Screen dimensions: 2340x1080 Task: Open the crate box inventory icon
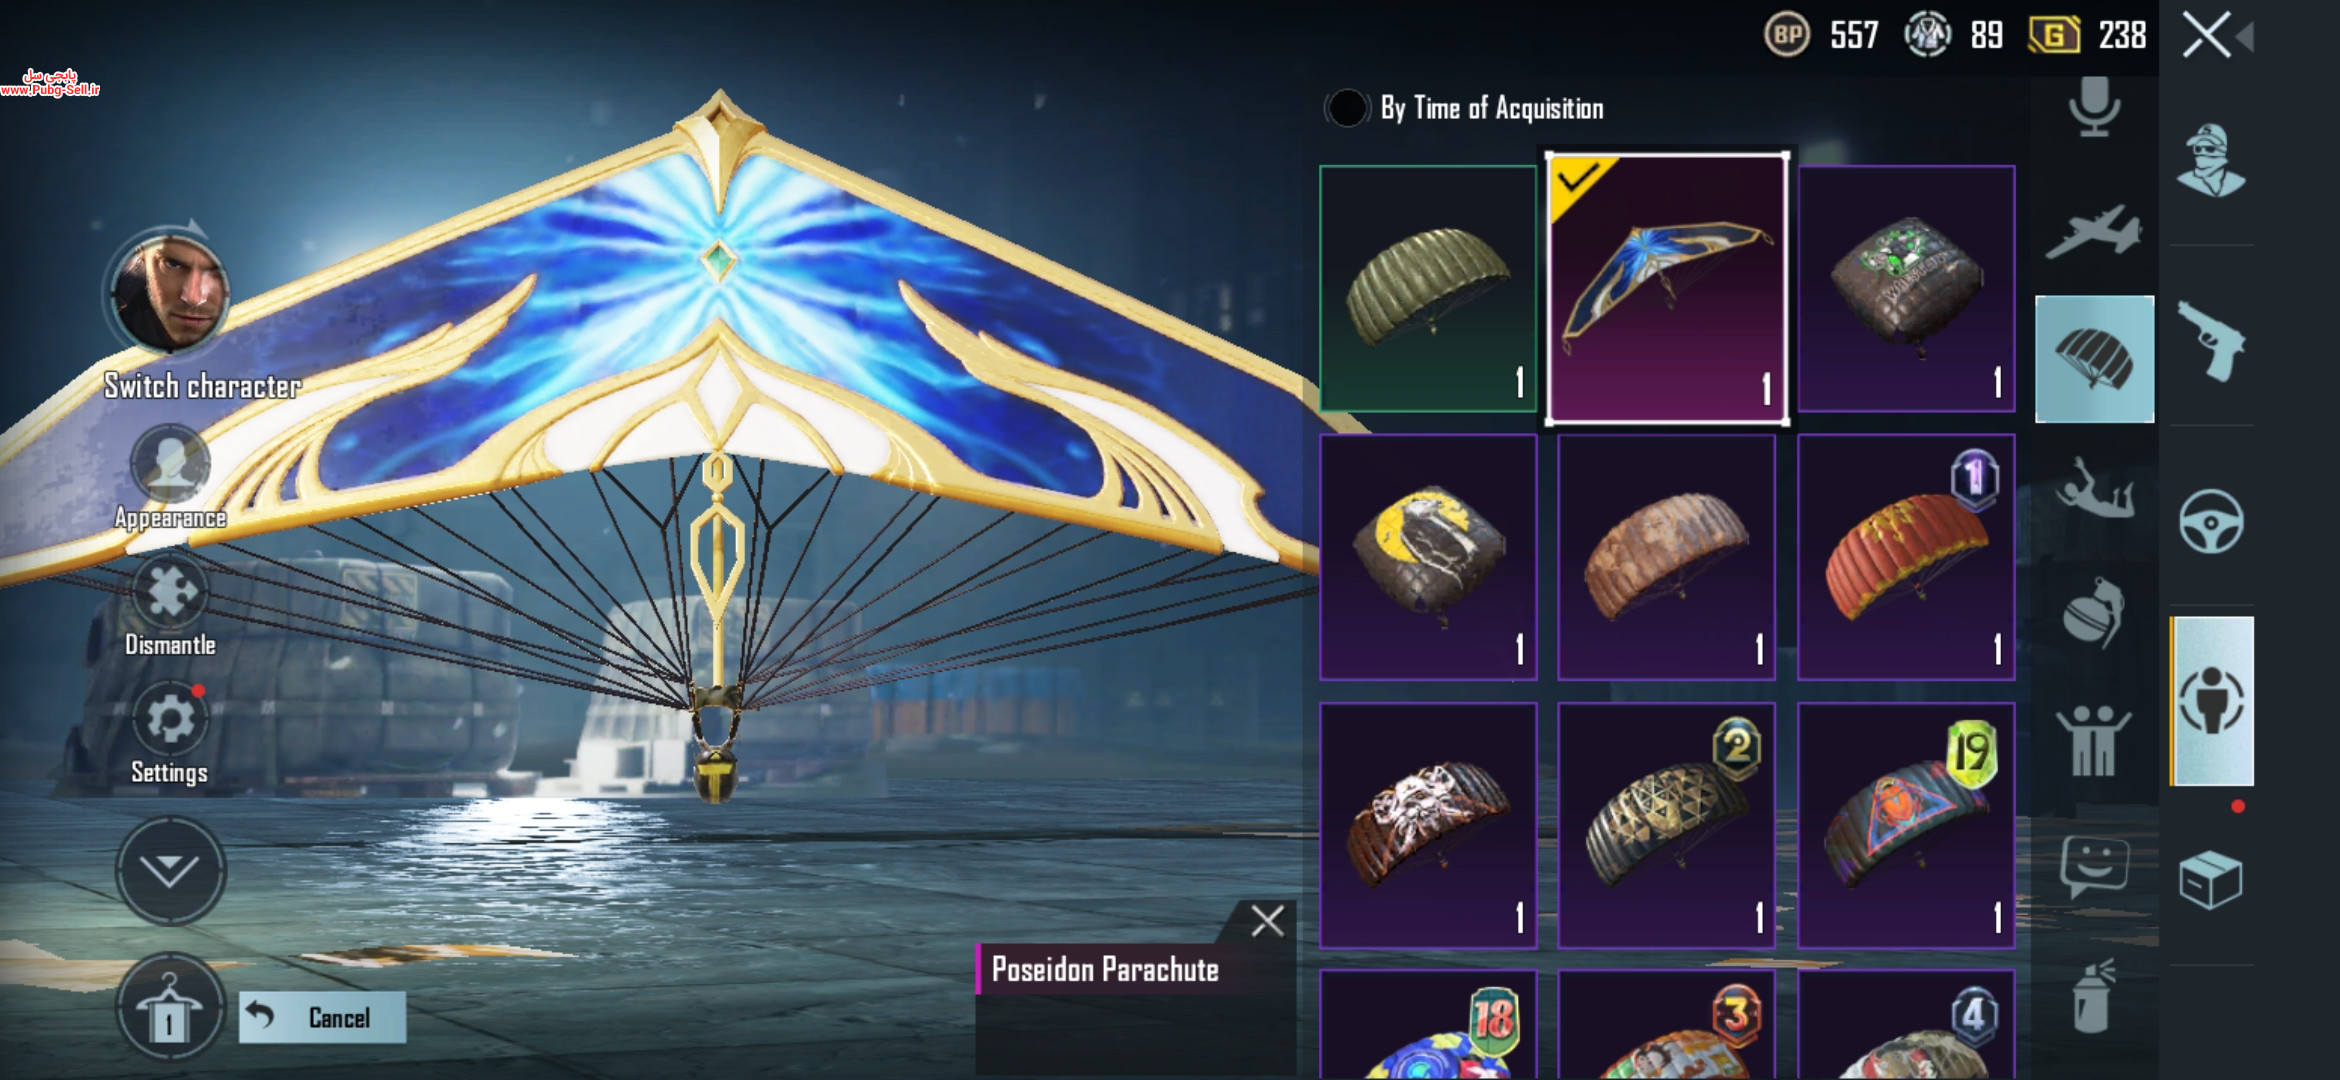click(2211, 880)
